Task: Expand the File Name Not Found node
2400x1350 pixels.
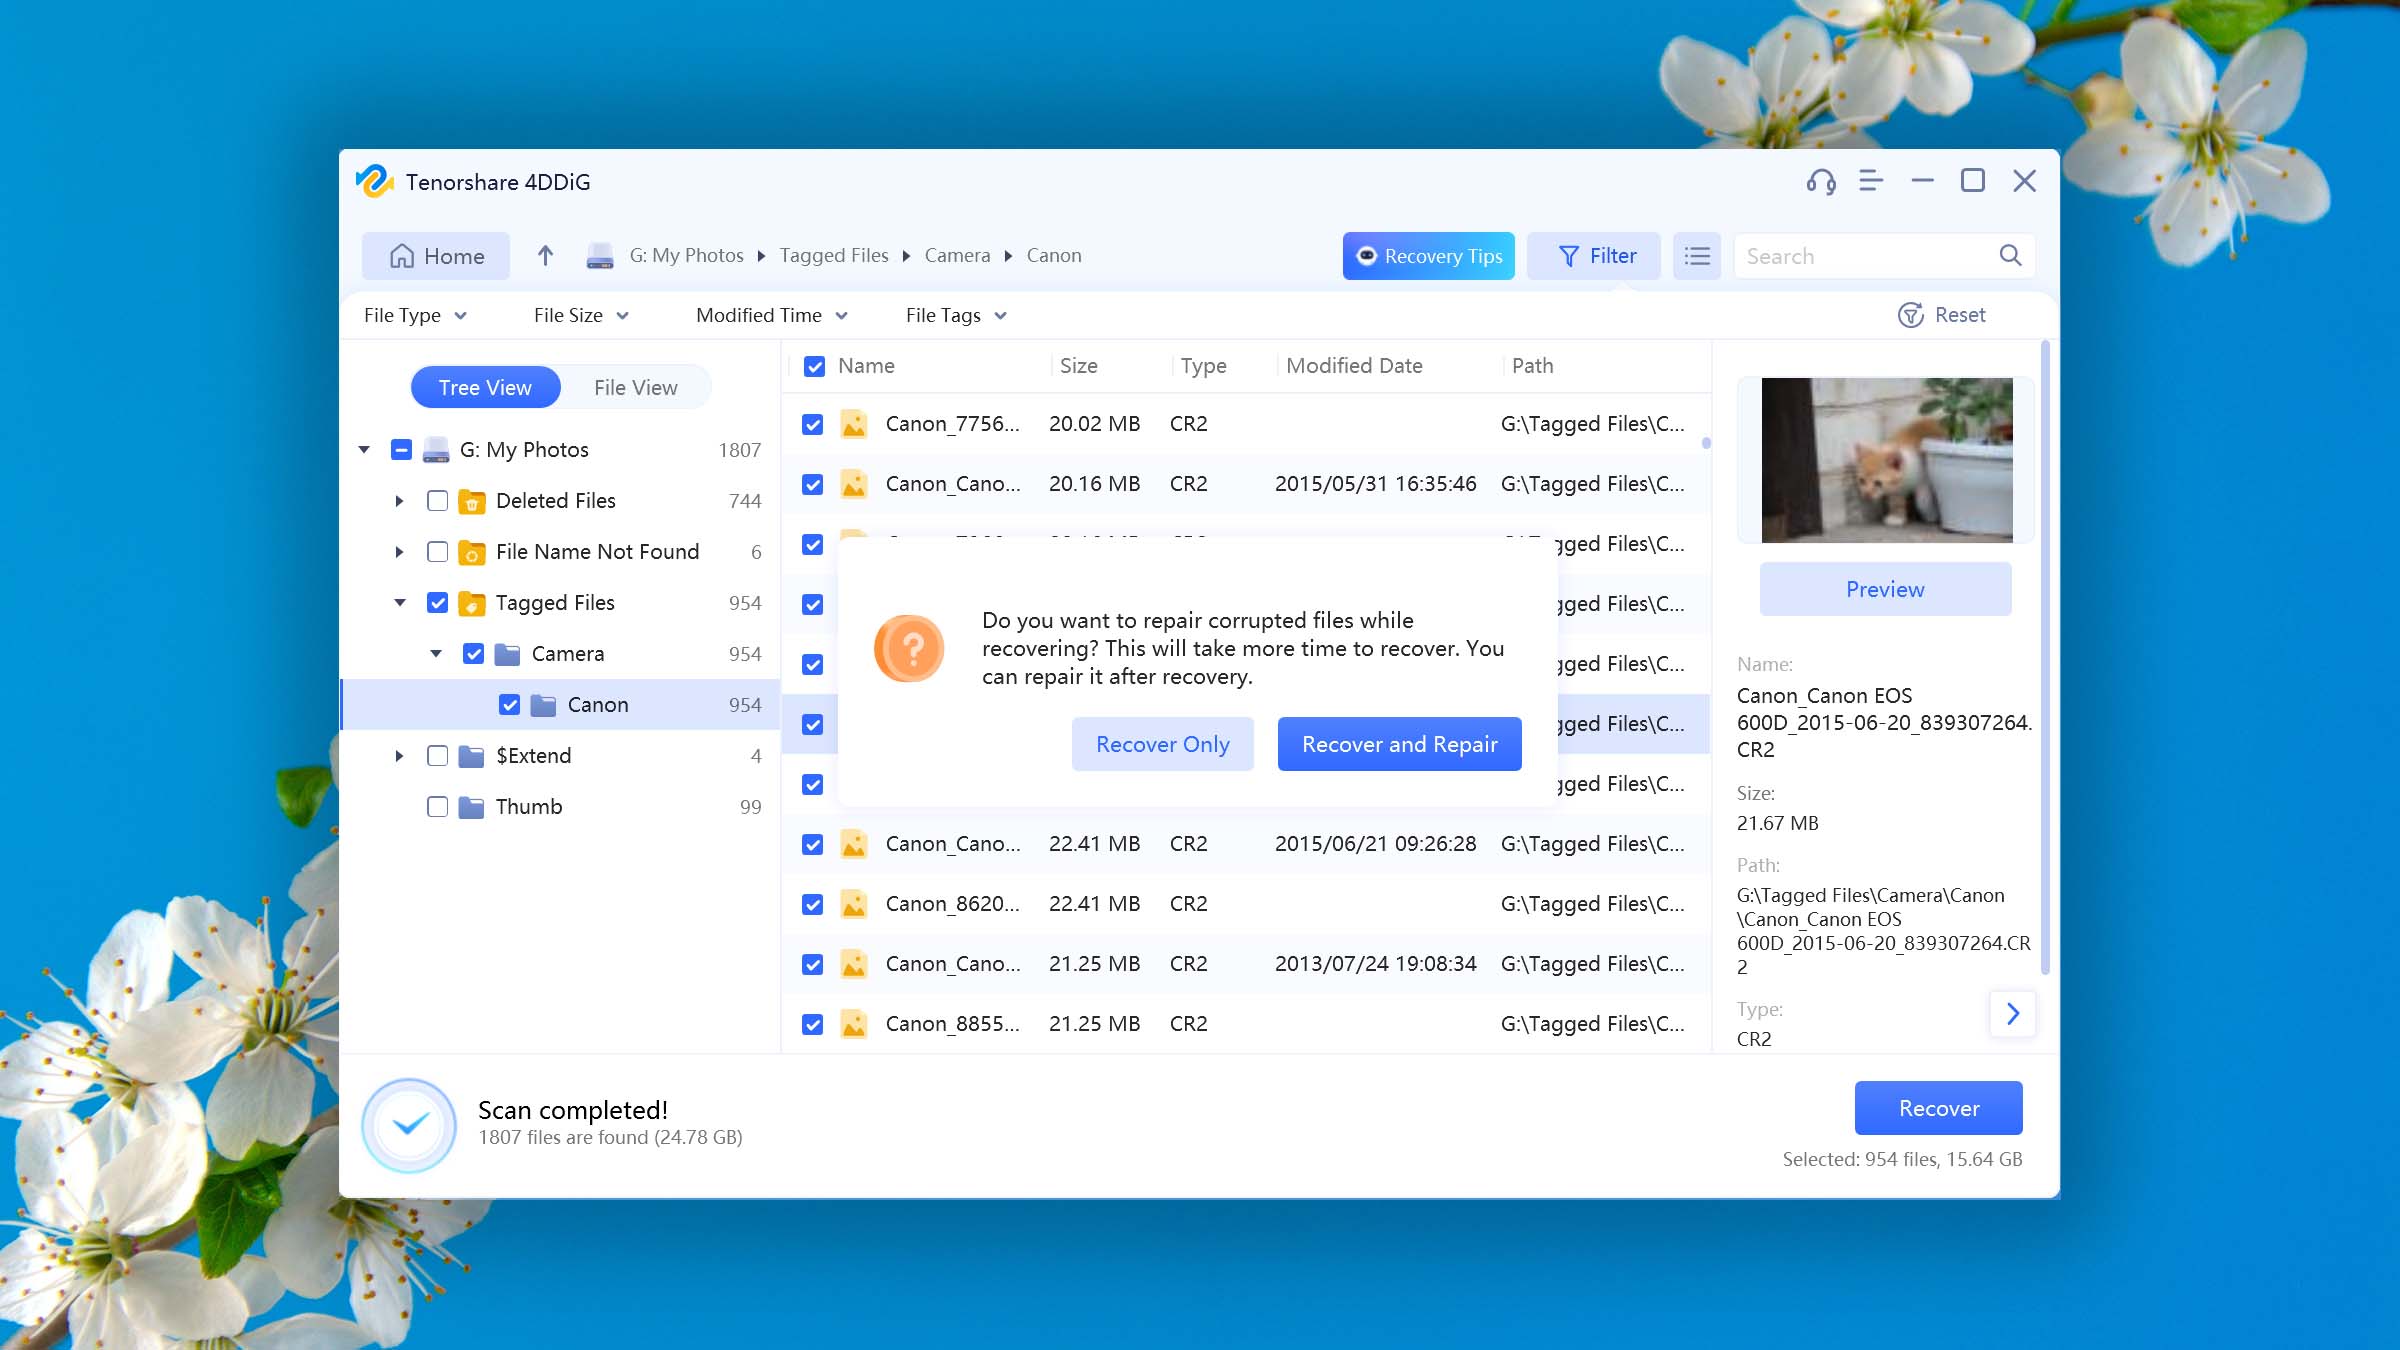Action: click(x=400, y=552)
